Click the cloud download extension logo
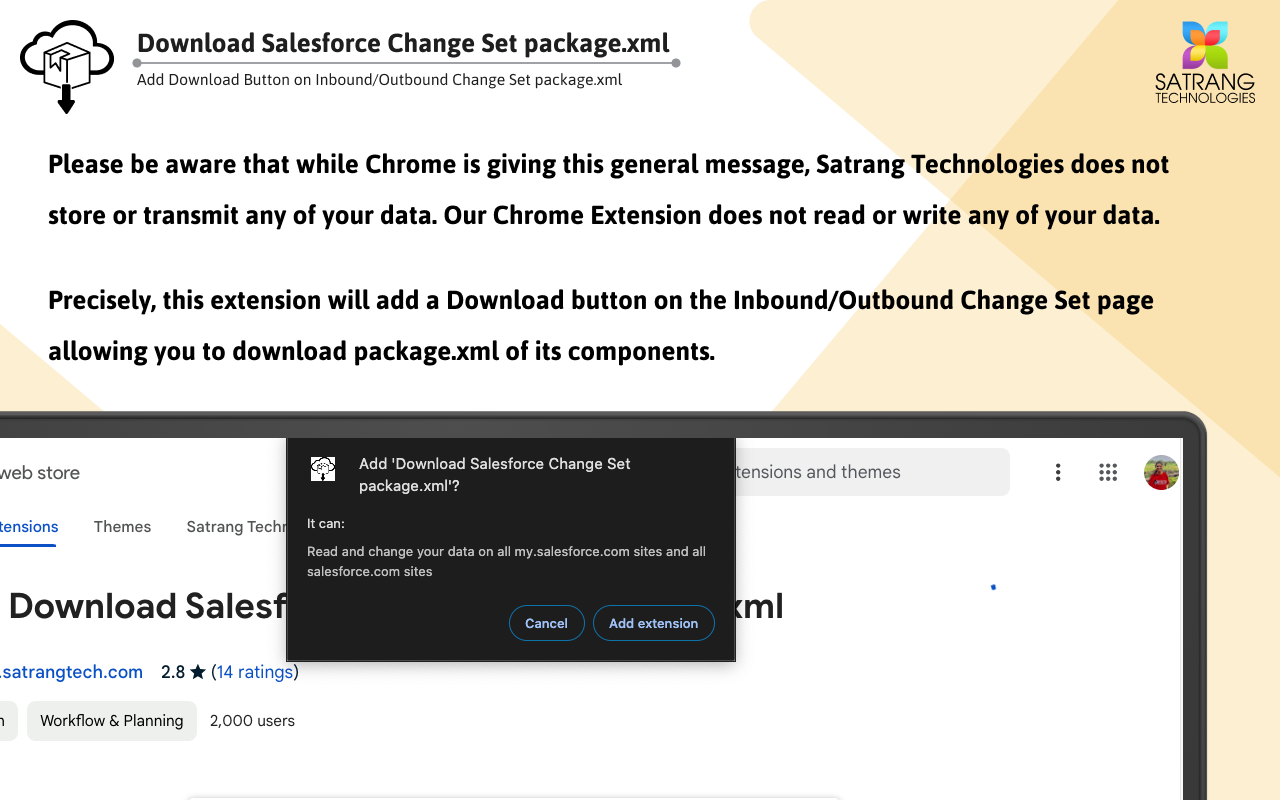 (x=66, y=65)
